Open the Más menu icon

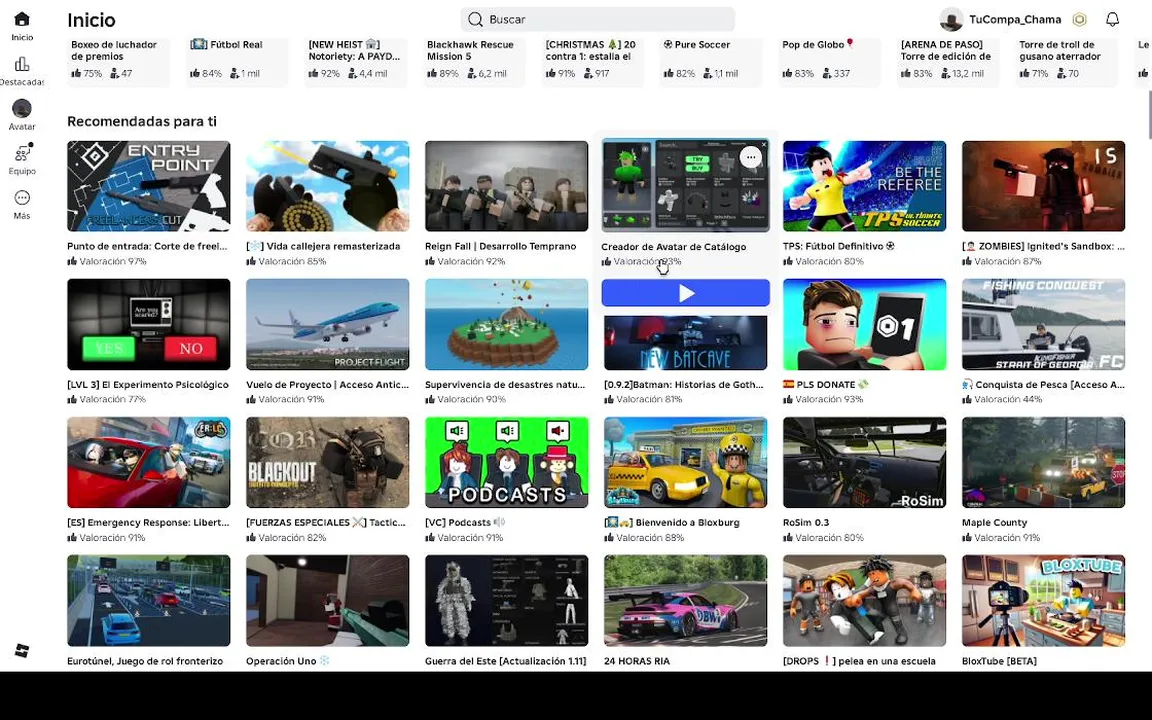(x=22, y=198)
